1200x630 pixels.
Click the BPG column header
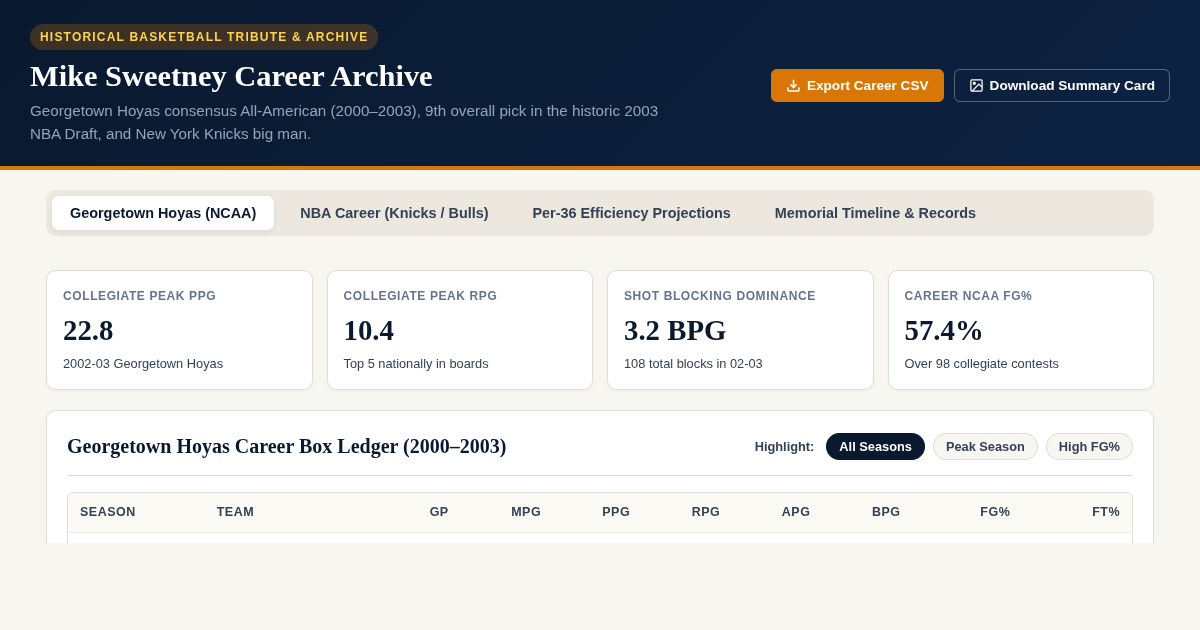(x=886, y=512)
